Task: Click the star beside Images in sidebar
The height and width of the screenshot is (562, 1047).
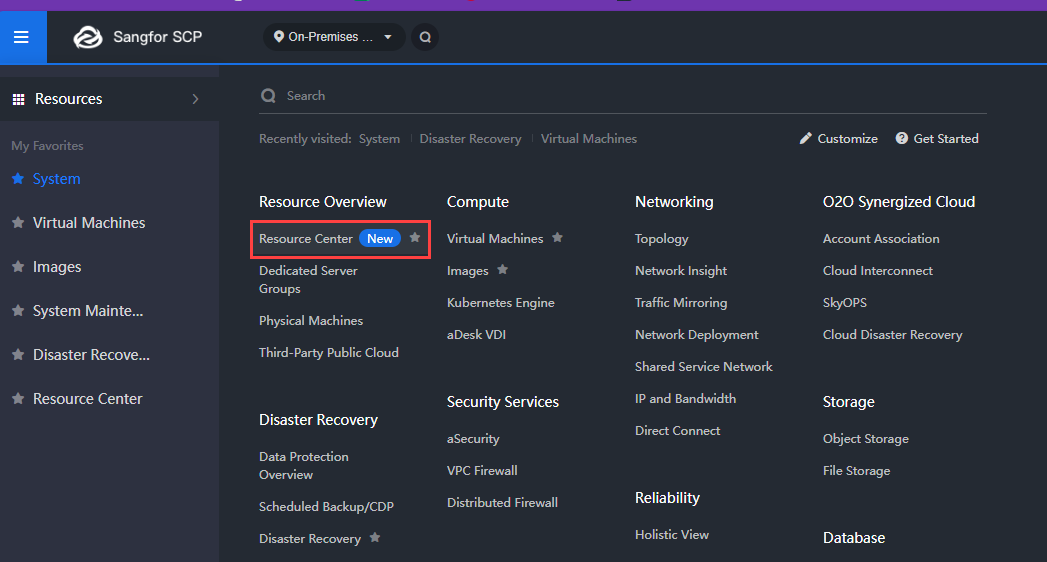Action: [x=18, y=266]
